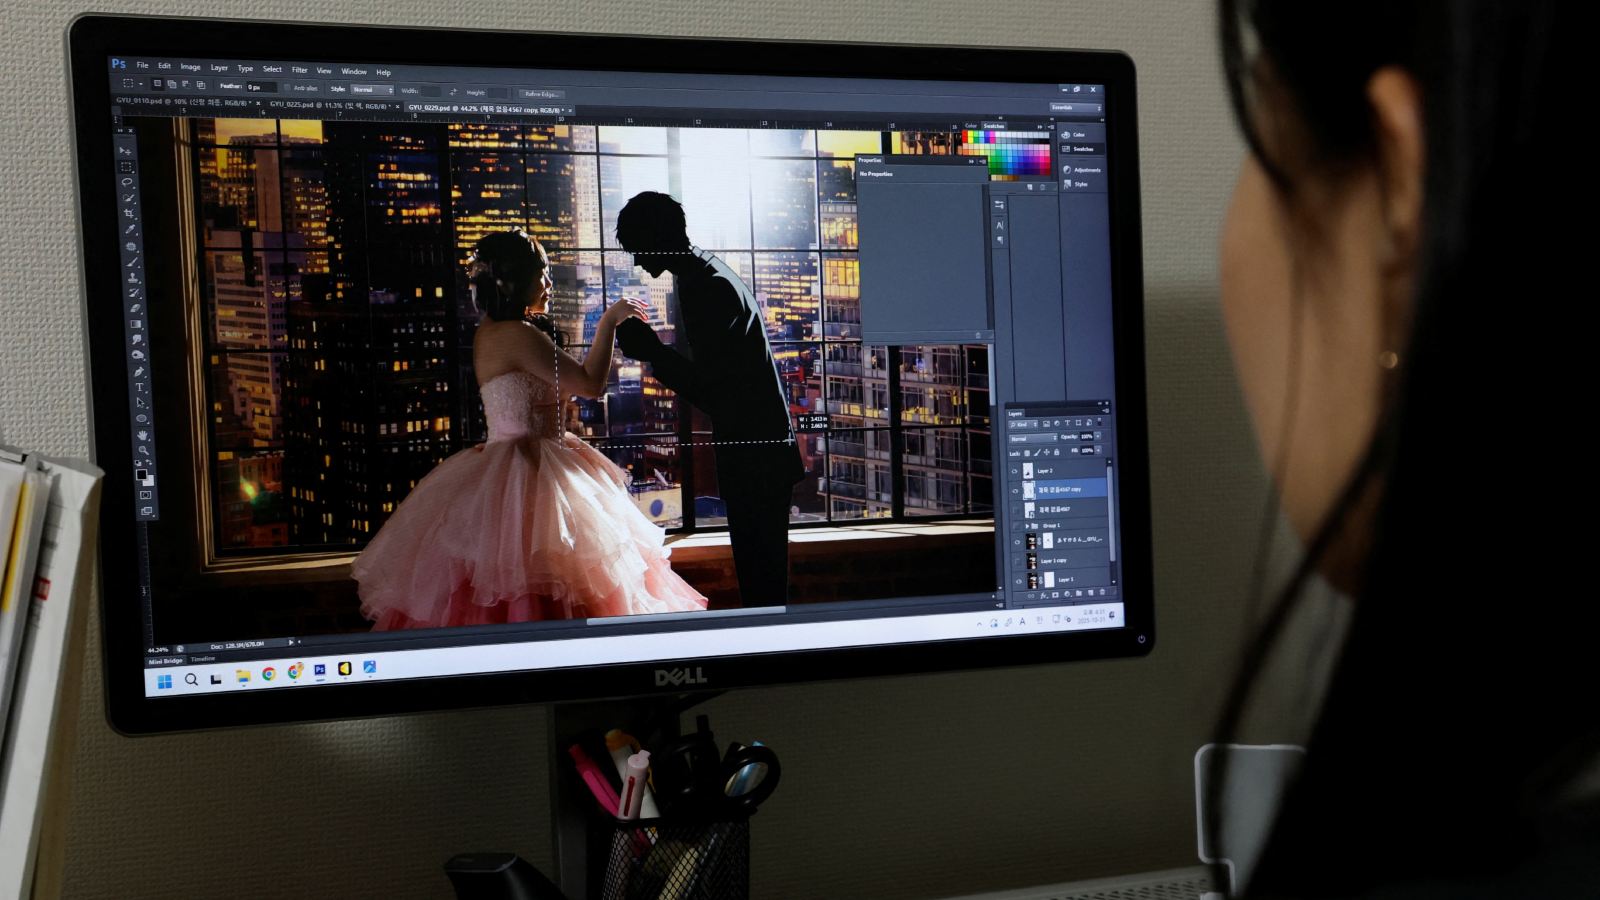Select the Zoom magnifier tool
This screenshot has width=1600, height=900.
[143, 451]
